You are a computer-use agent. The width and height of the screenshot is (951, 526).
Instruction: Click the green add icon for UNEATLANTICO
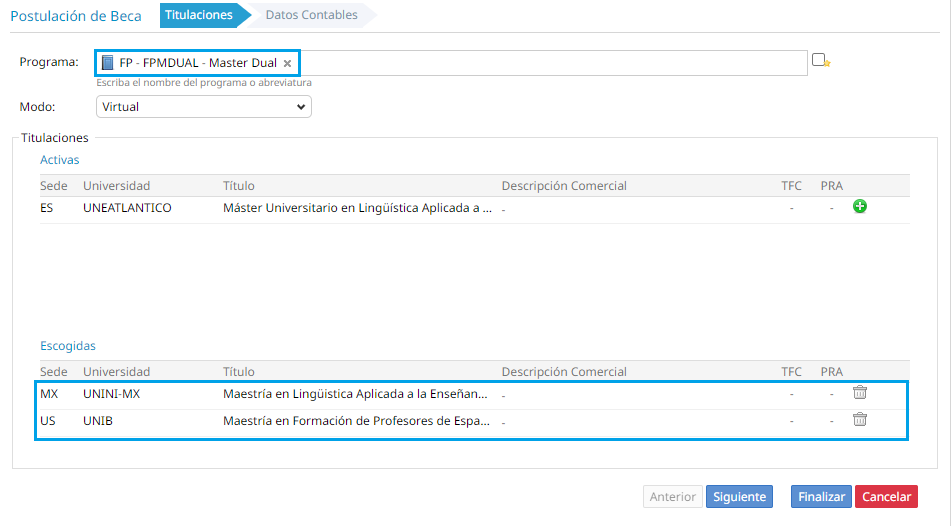pos(859,207)
